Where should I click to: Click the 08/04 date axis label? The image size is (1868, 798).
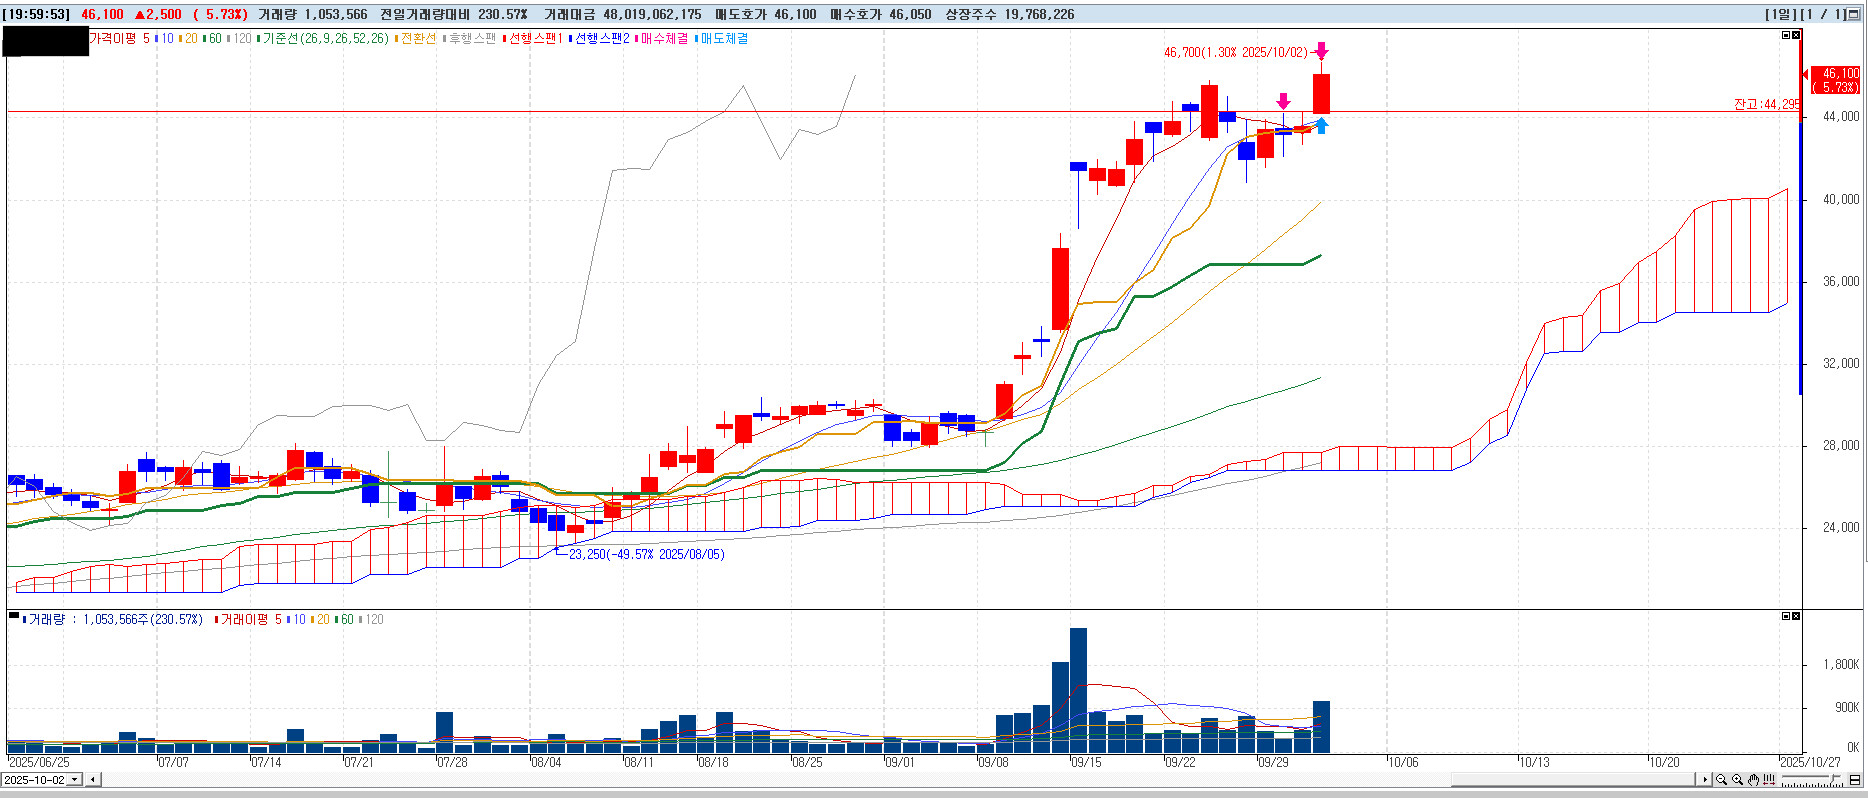[x=546, y=762]
